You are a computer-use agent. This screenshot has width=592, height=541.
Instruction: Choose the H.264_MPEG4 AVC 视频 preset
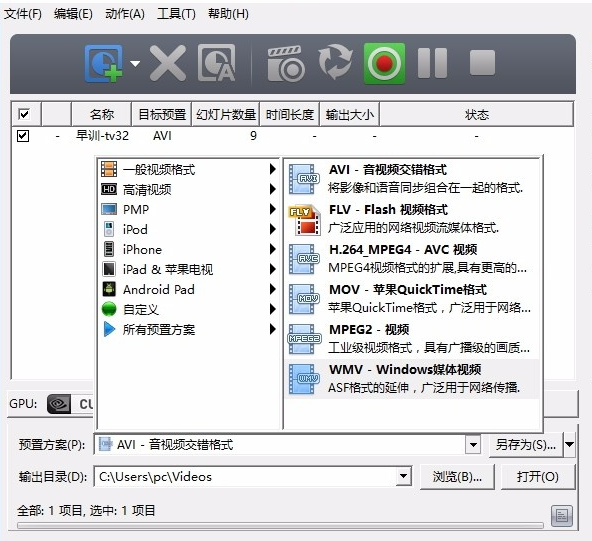pyautogui.click(x=412, y=259)
